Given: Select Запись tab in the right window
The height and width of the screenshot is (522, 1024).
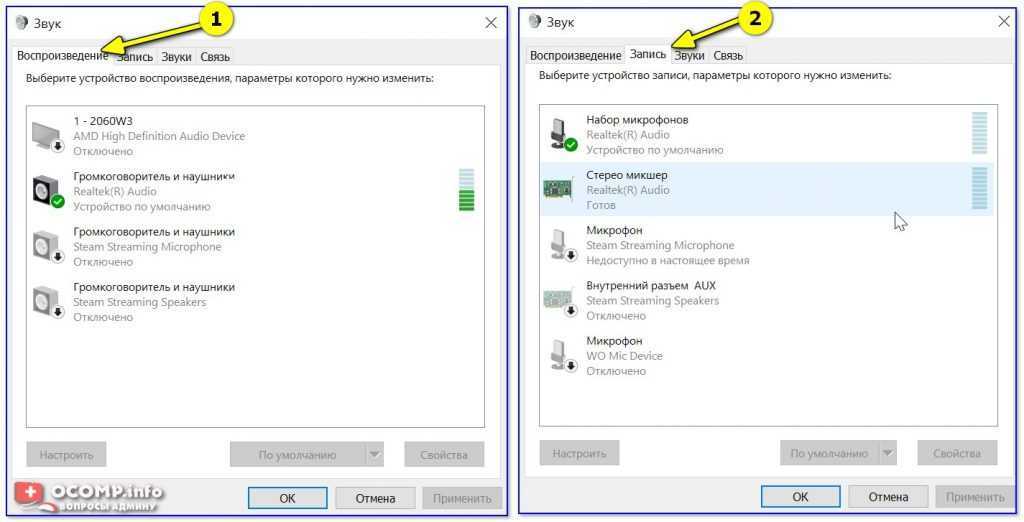Looking at the screenshot, I should (x=648, y=54).
